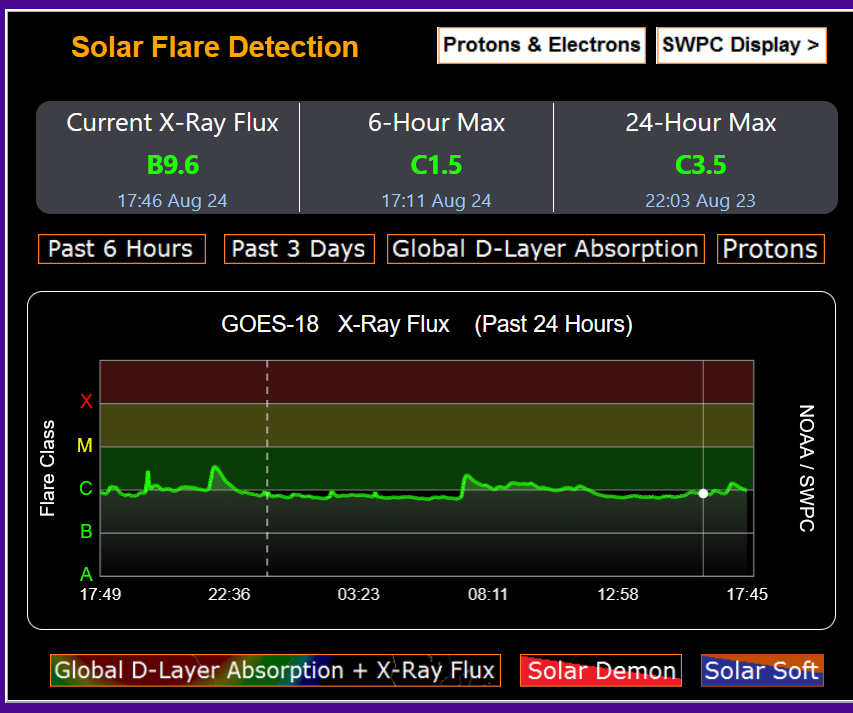Click the 17:49 time axis label

pyautogui.click(x=101, y=594)
